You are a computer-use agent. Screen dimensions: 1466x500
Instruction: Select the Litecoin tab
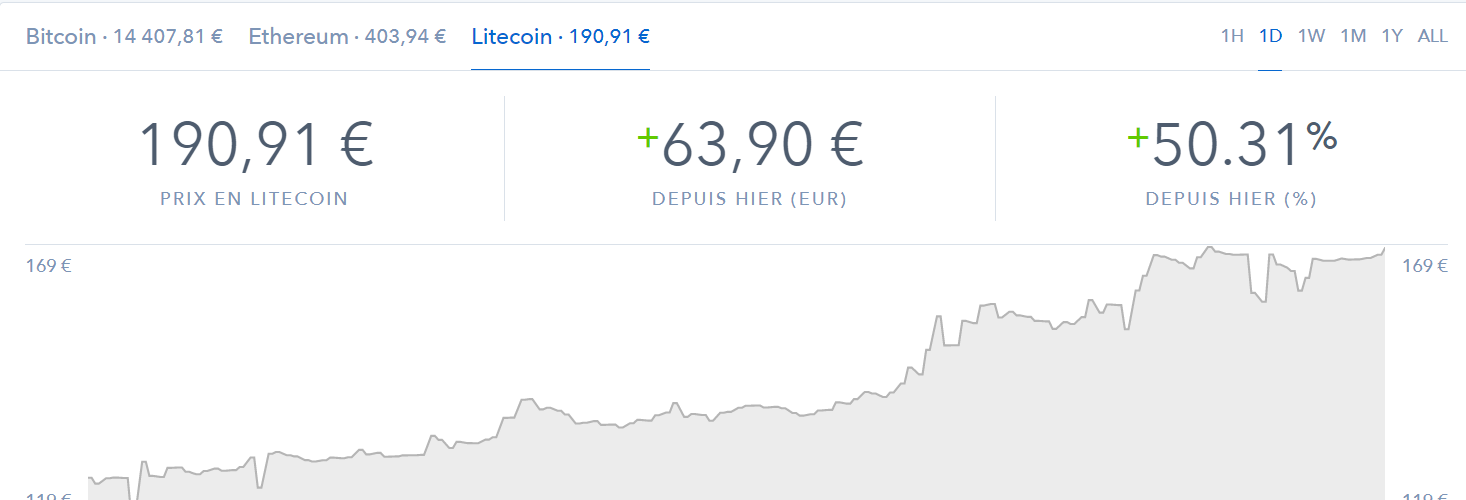click(x=561, y=37)
